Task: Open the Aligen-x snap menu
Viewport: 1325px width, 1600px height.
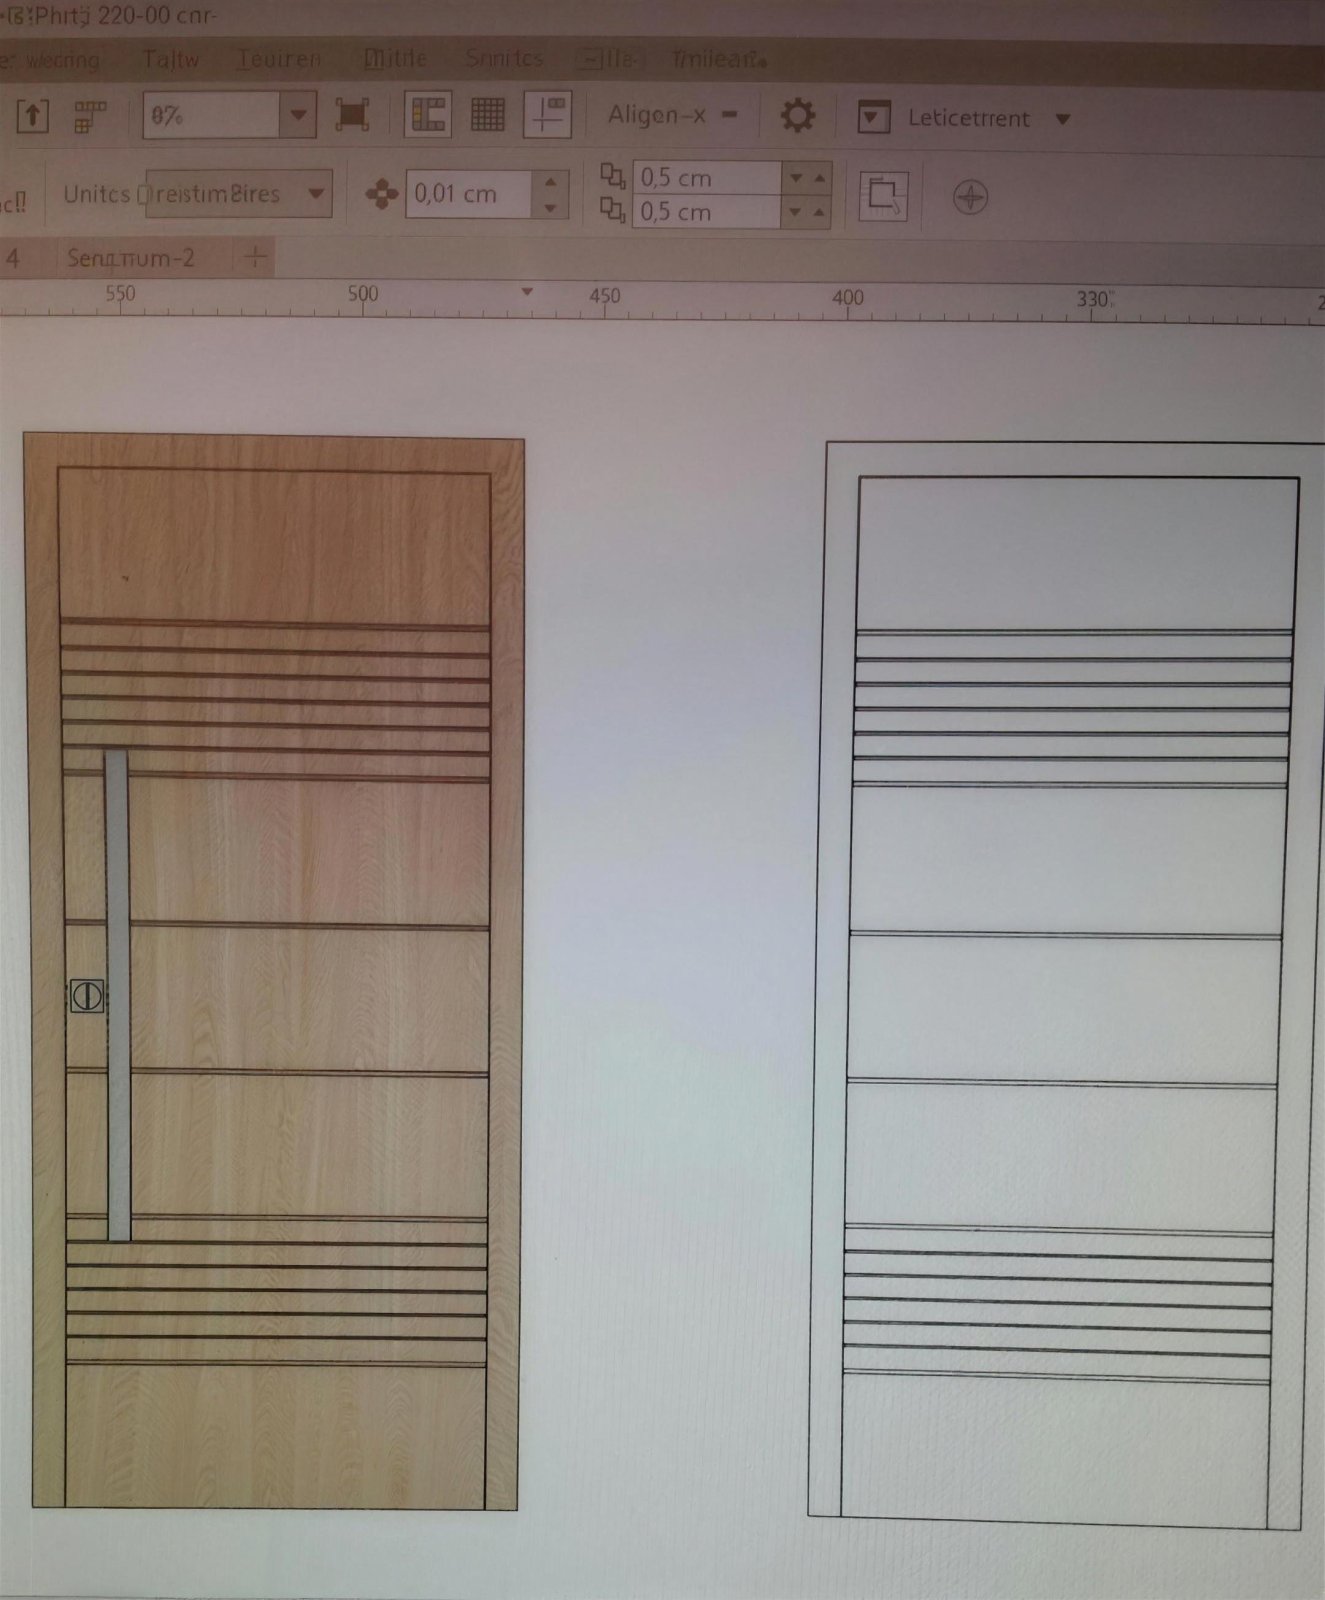Action: point(672,115)
